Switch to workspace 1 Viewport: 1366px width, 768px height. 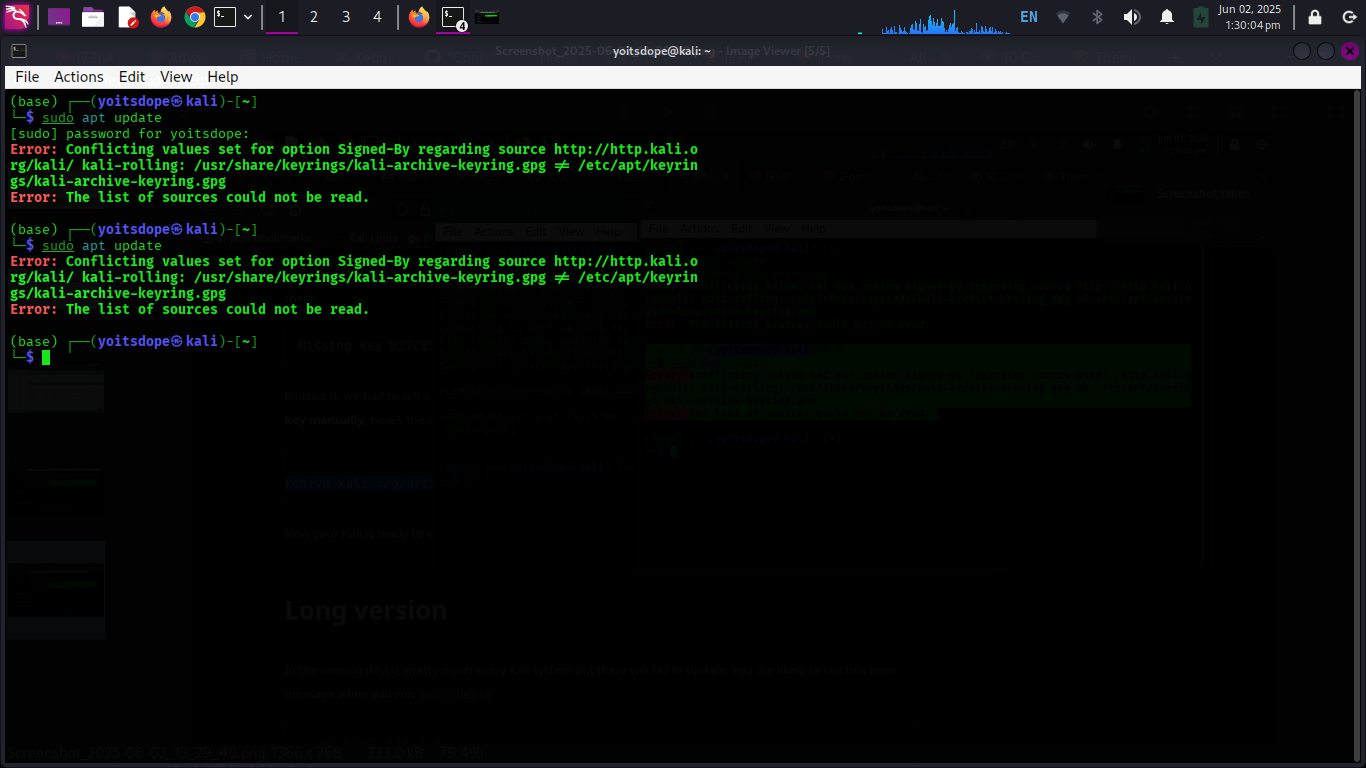[x=282, y=17]
